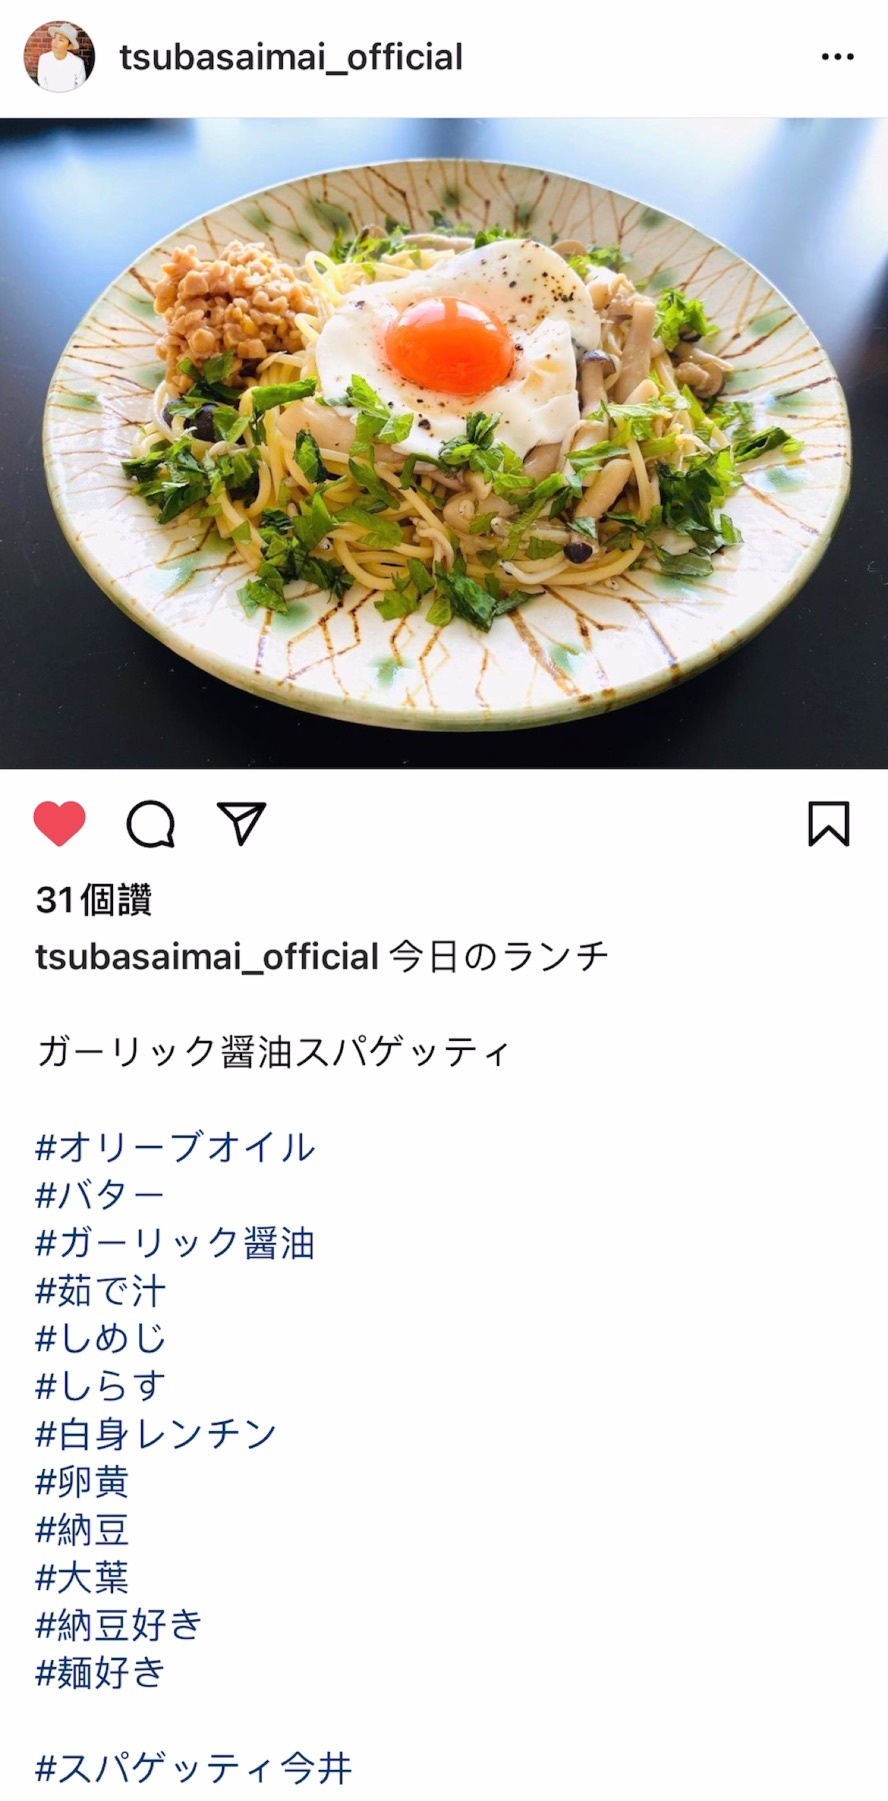Tap the spaghetti dish photo
This screenshot has width=888, height=1801.
(x=444, y=443)
